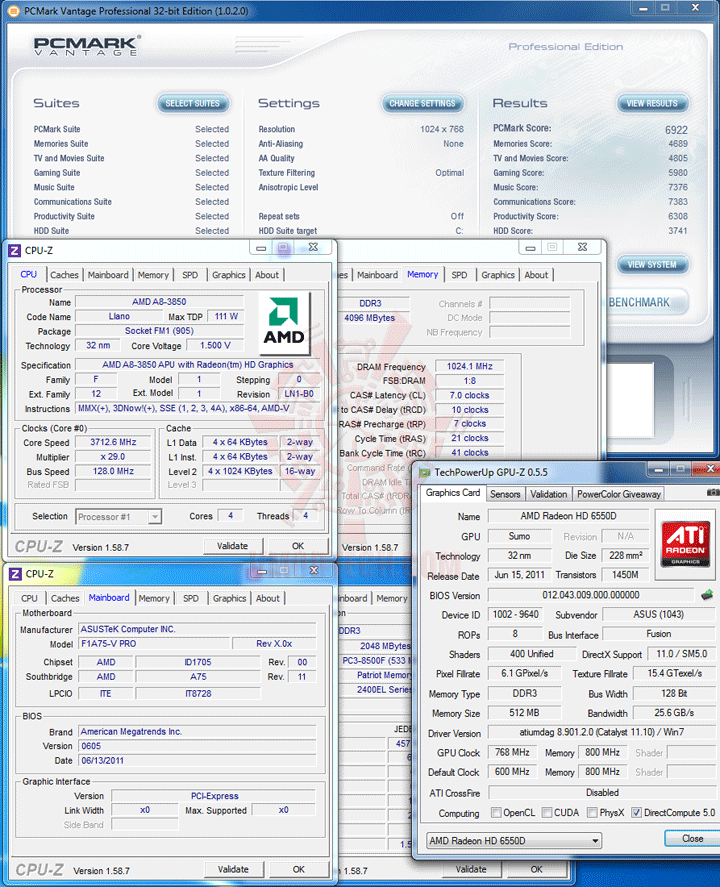720x887 pixels.
Task: Click the Name field showing AMD A8-3850
Action: 159,302
